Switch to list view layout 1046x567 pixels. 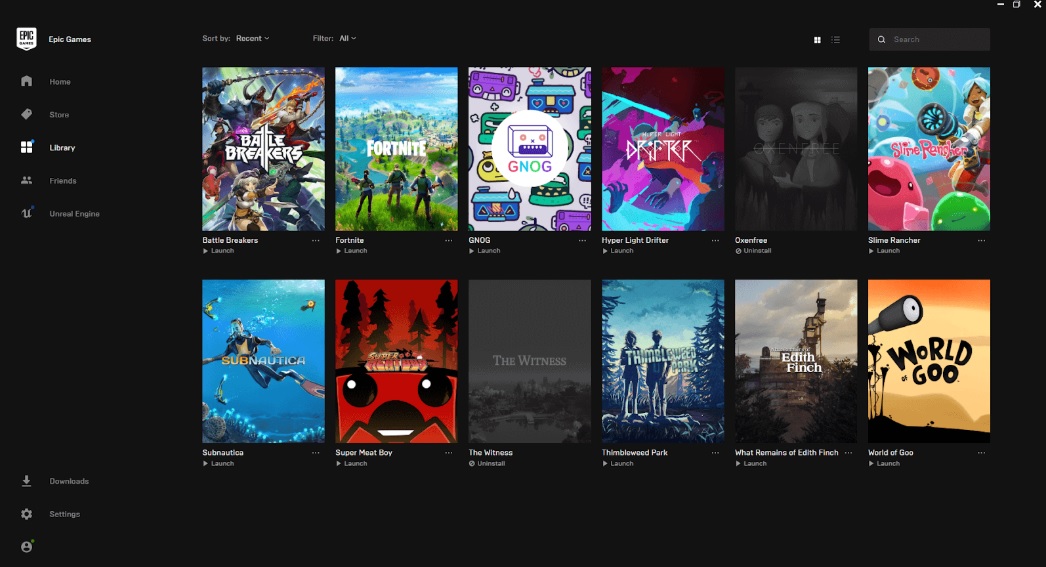point(836,40)
